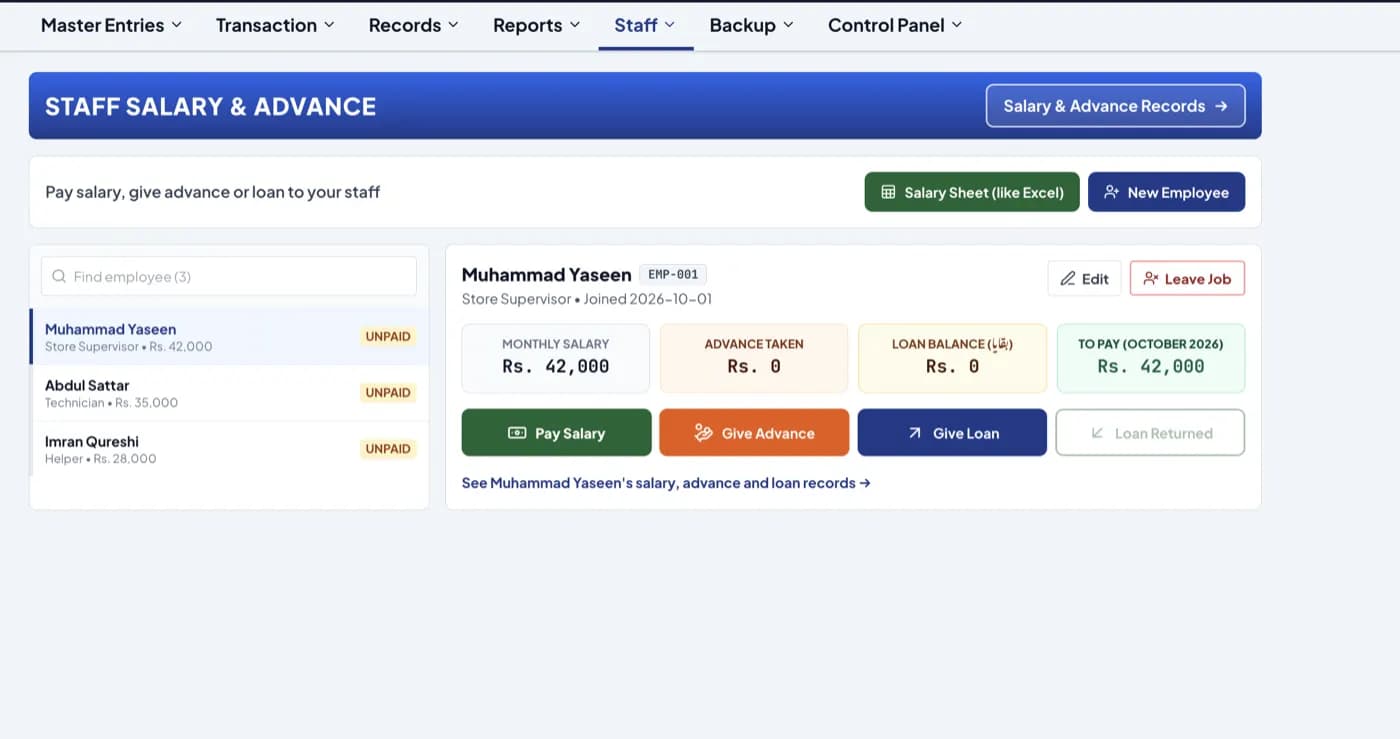Viewport: 1400px width, 739px height.
Task: Mark employee with Leave Job button
Action: pos(1187,278)
